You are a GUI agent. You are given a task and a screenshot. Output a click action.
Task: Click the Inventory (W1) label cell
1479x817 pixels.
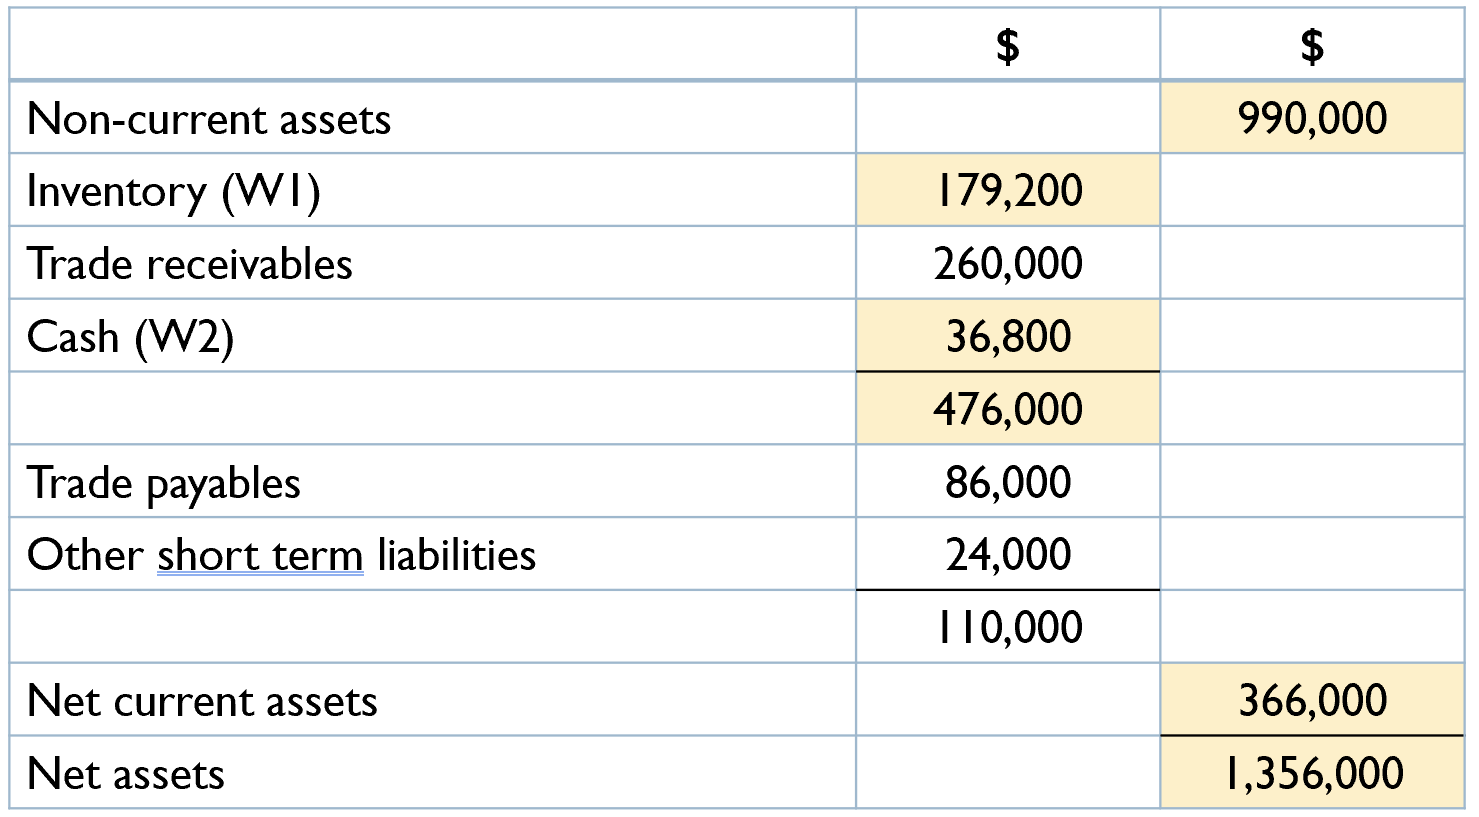click(x=173, y=191)
